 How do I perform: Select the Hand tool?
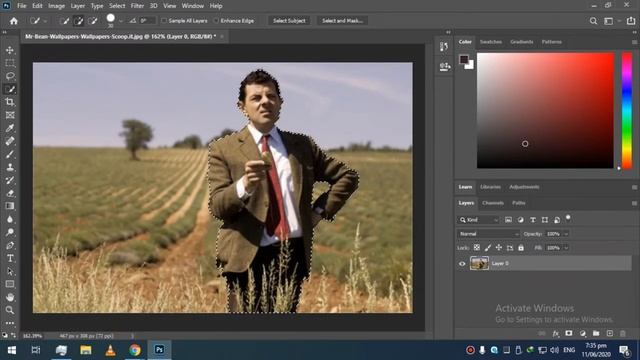[x=10, y=297]
